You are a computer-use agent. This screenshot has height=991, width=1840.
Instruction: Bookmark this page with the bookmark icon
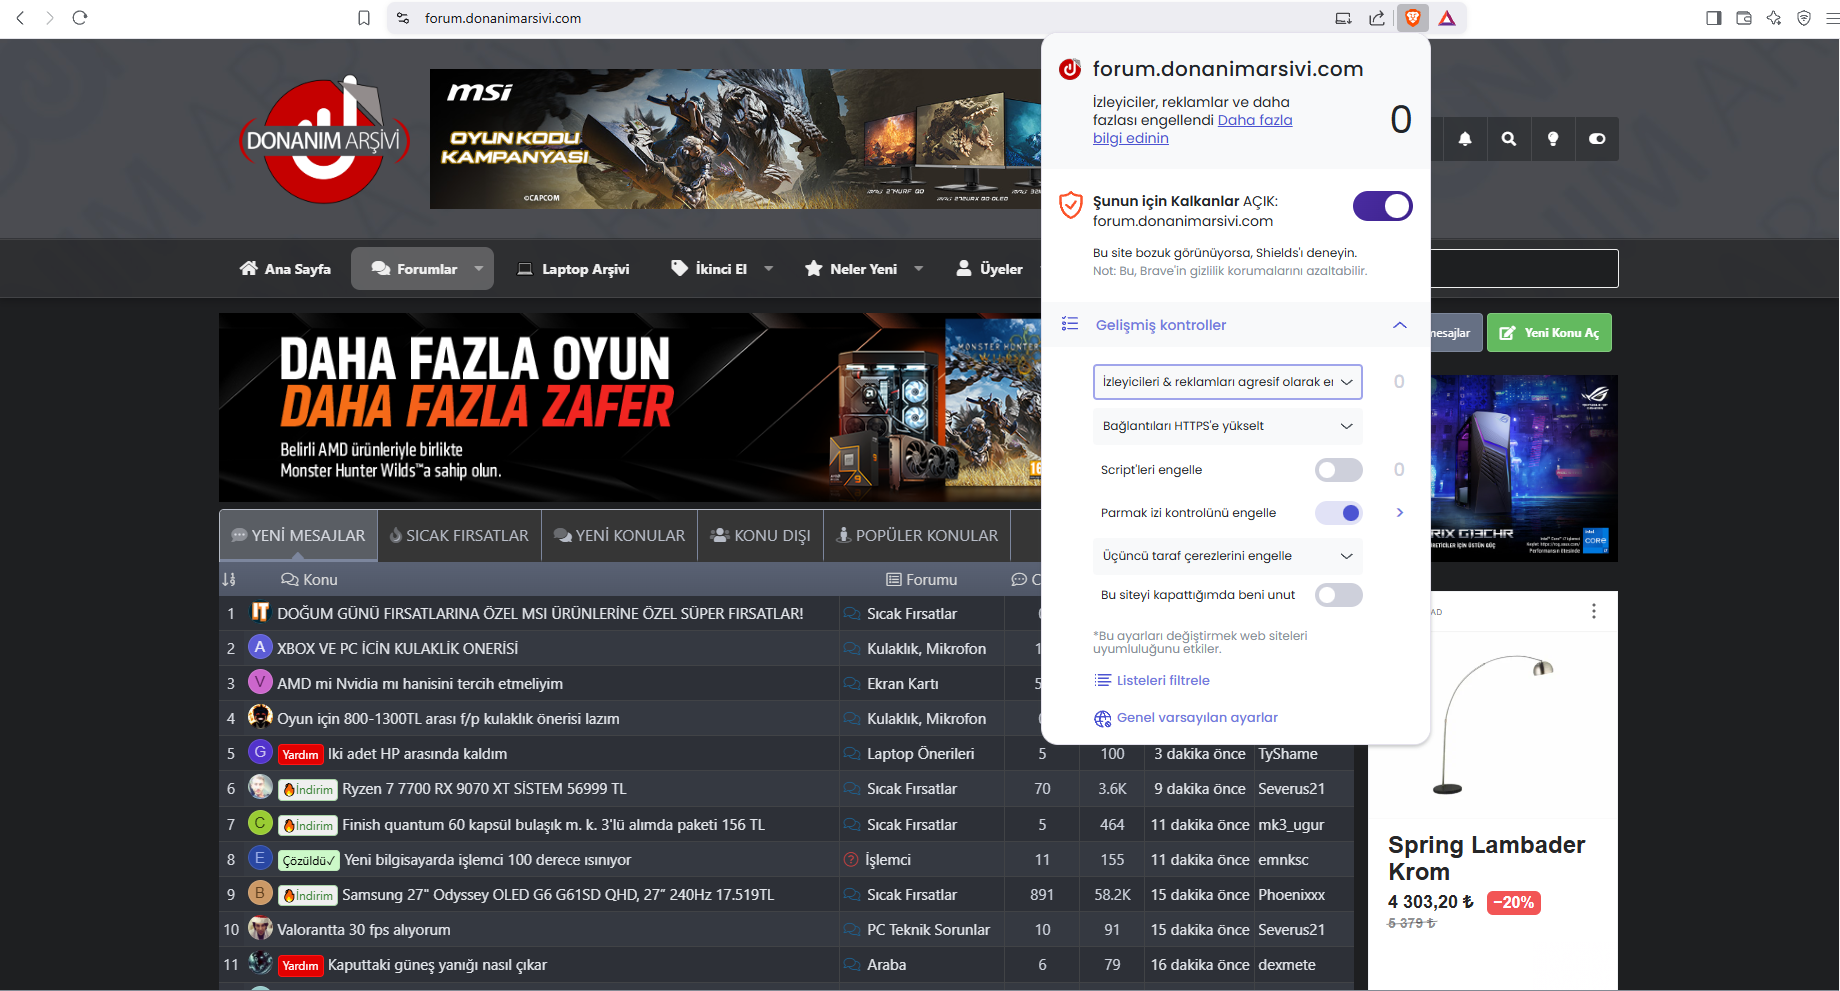[x=364, y=18]
